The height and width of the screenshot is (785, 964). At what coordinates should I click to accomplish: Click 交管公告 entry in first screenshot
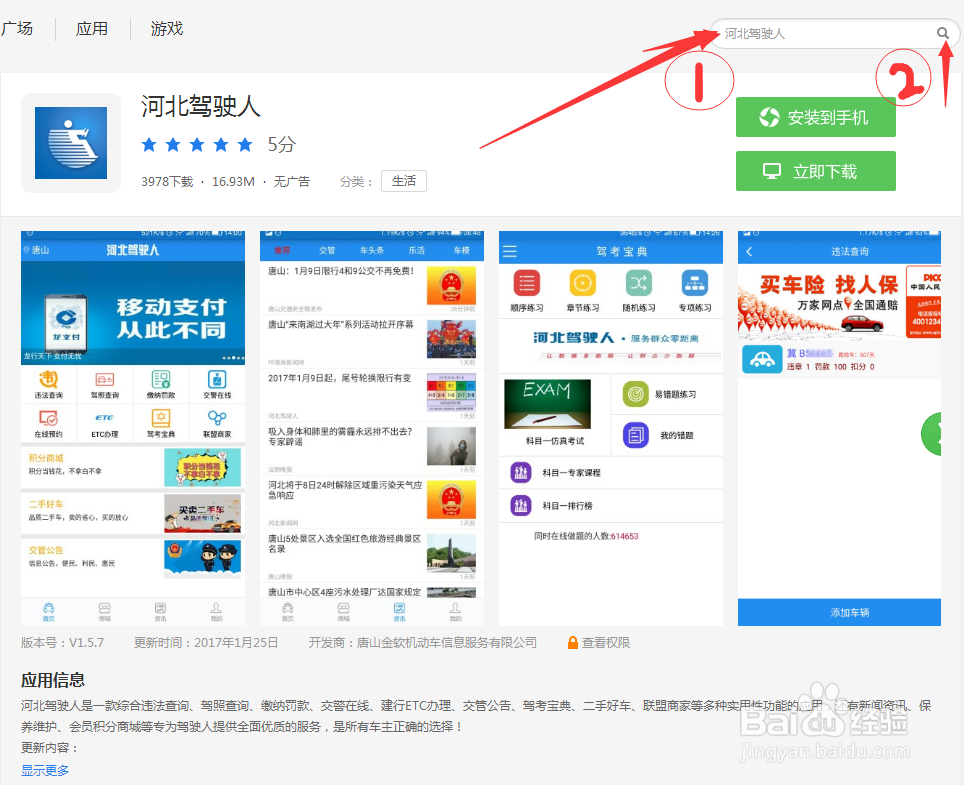tap(133, 559)
